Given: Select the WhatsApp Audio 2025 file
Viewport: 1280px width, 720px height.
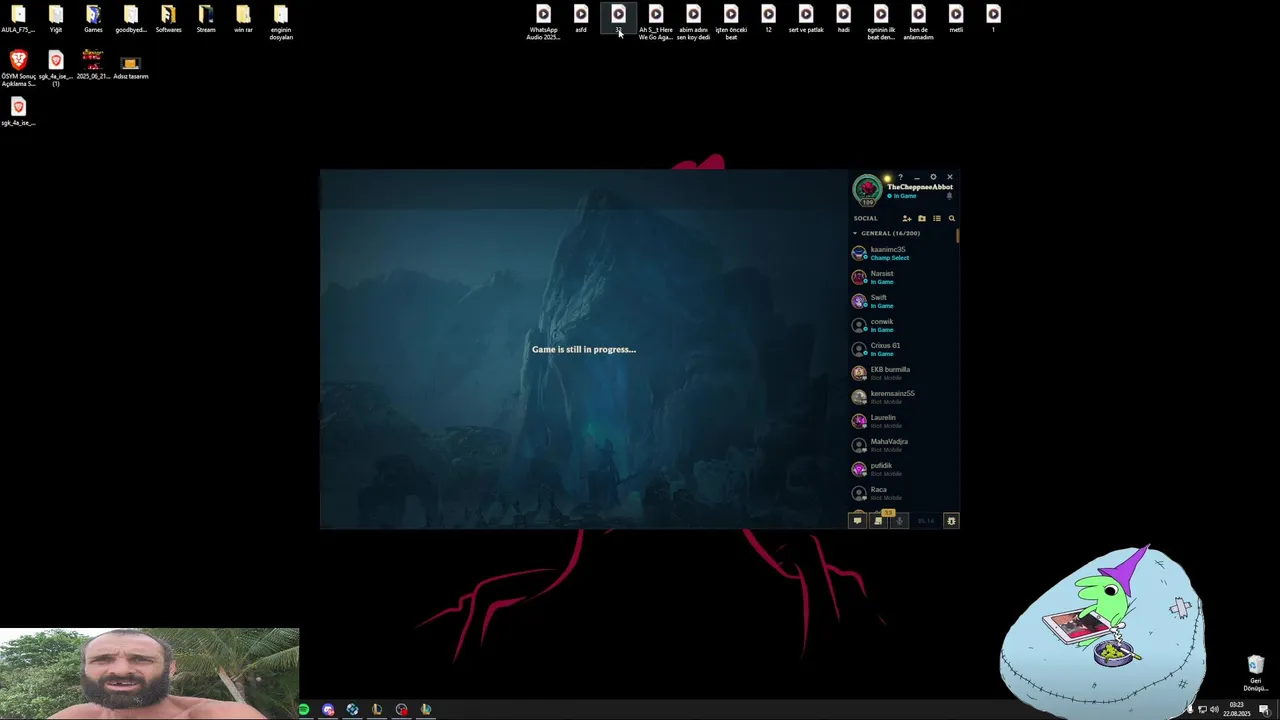Looking at the screenshot, I should coord(543,22).
